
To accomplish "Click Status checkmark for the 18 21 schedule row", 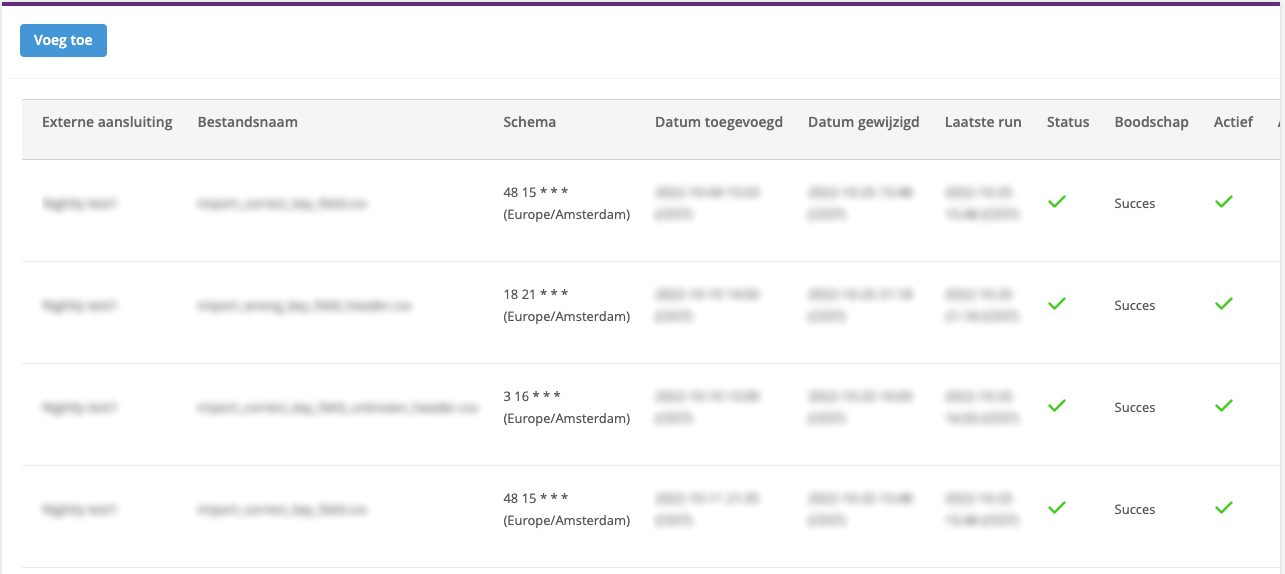I will [x=1057, y=304].
